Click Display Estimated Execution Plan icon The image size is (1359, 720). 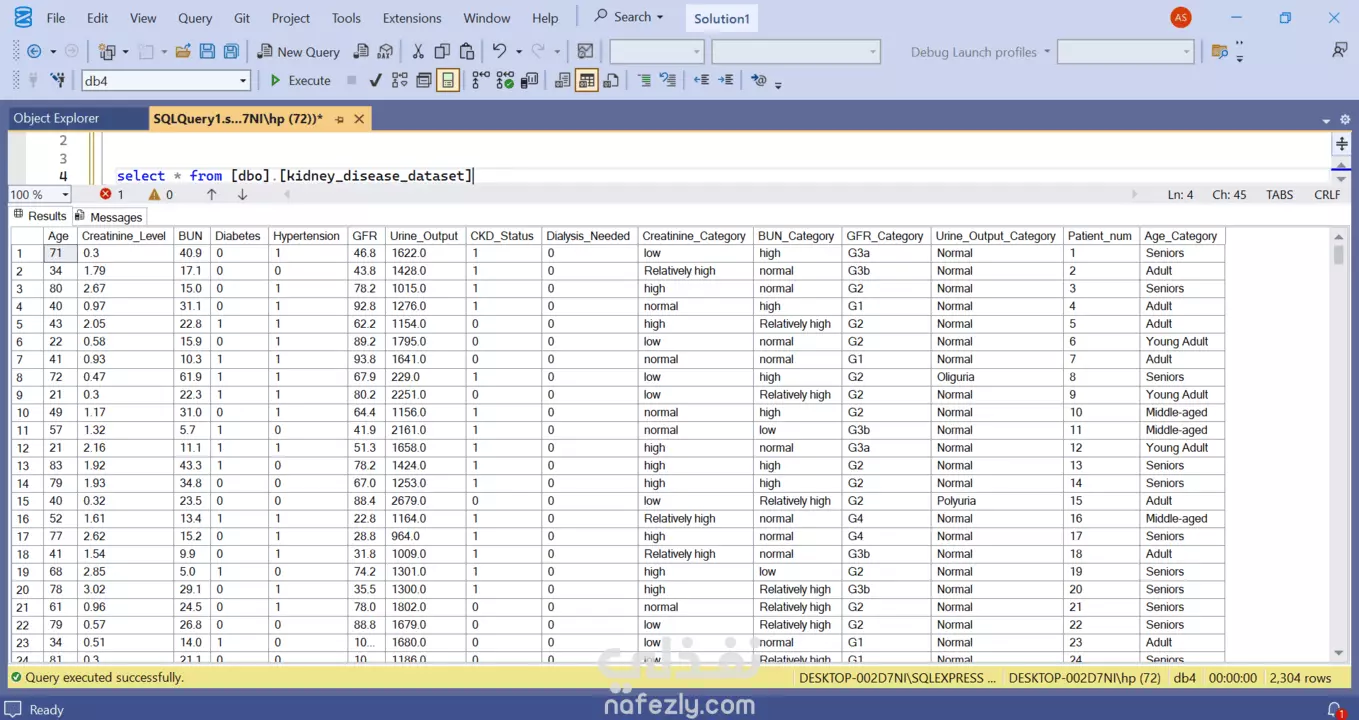coord(400,81)
